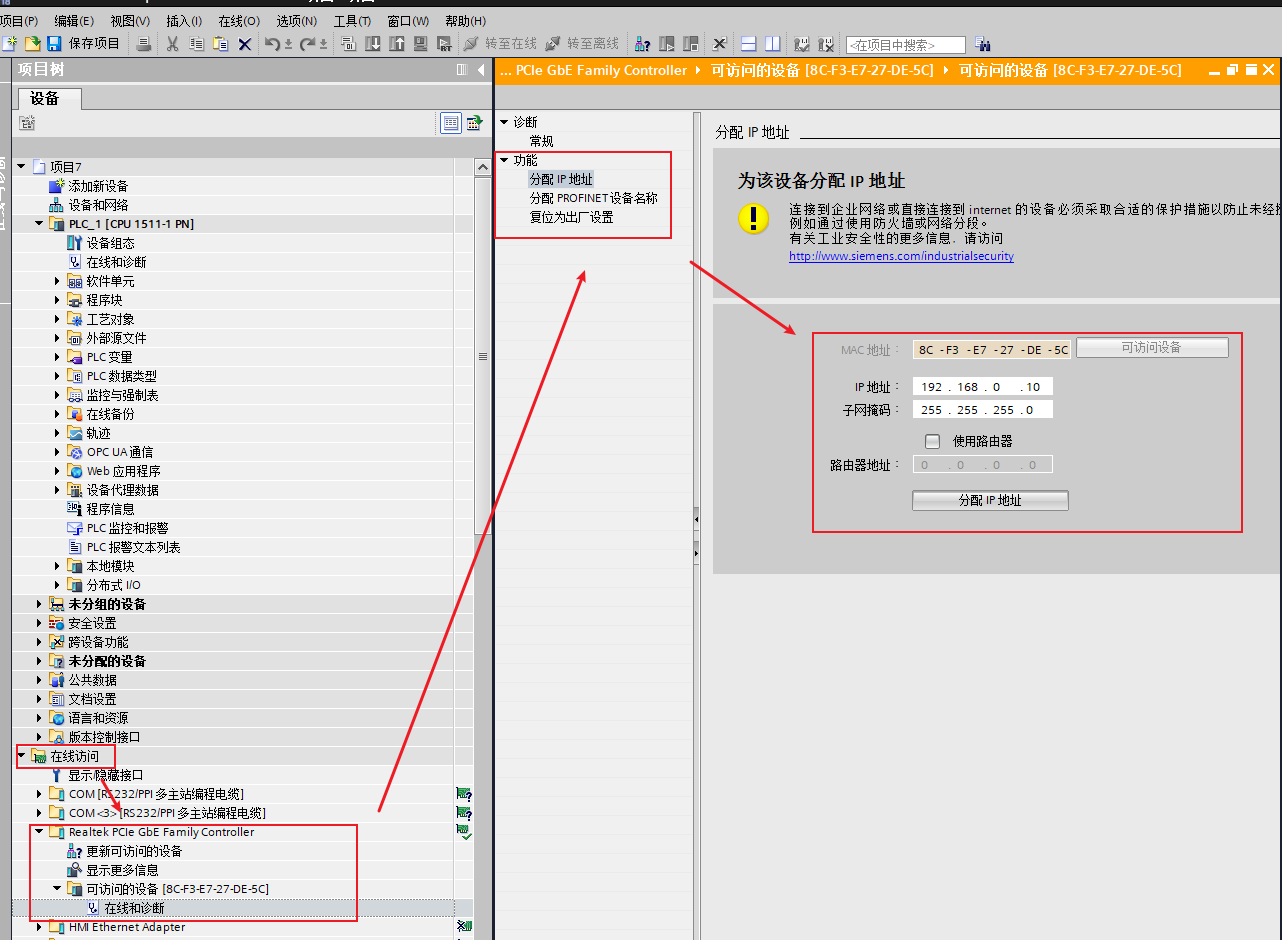Open 添加新设备 in project tree

[98, 186]
